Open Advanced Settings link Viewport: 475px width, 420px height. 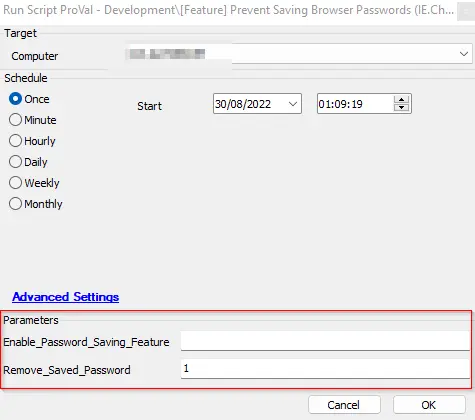[66, 297]
